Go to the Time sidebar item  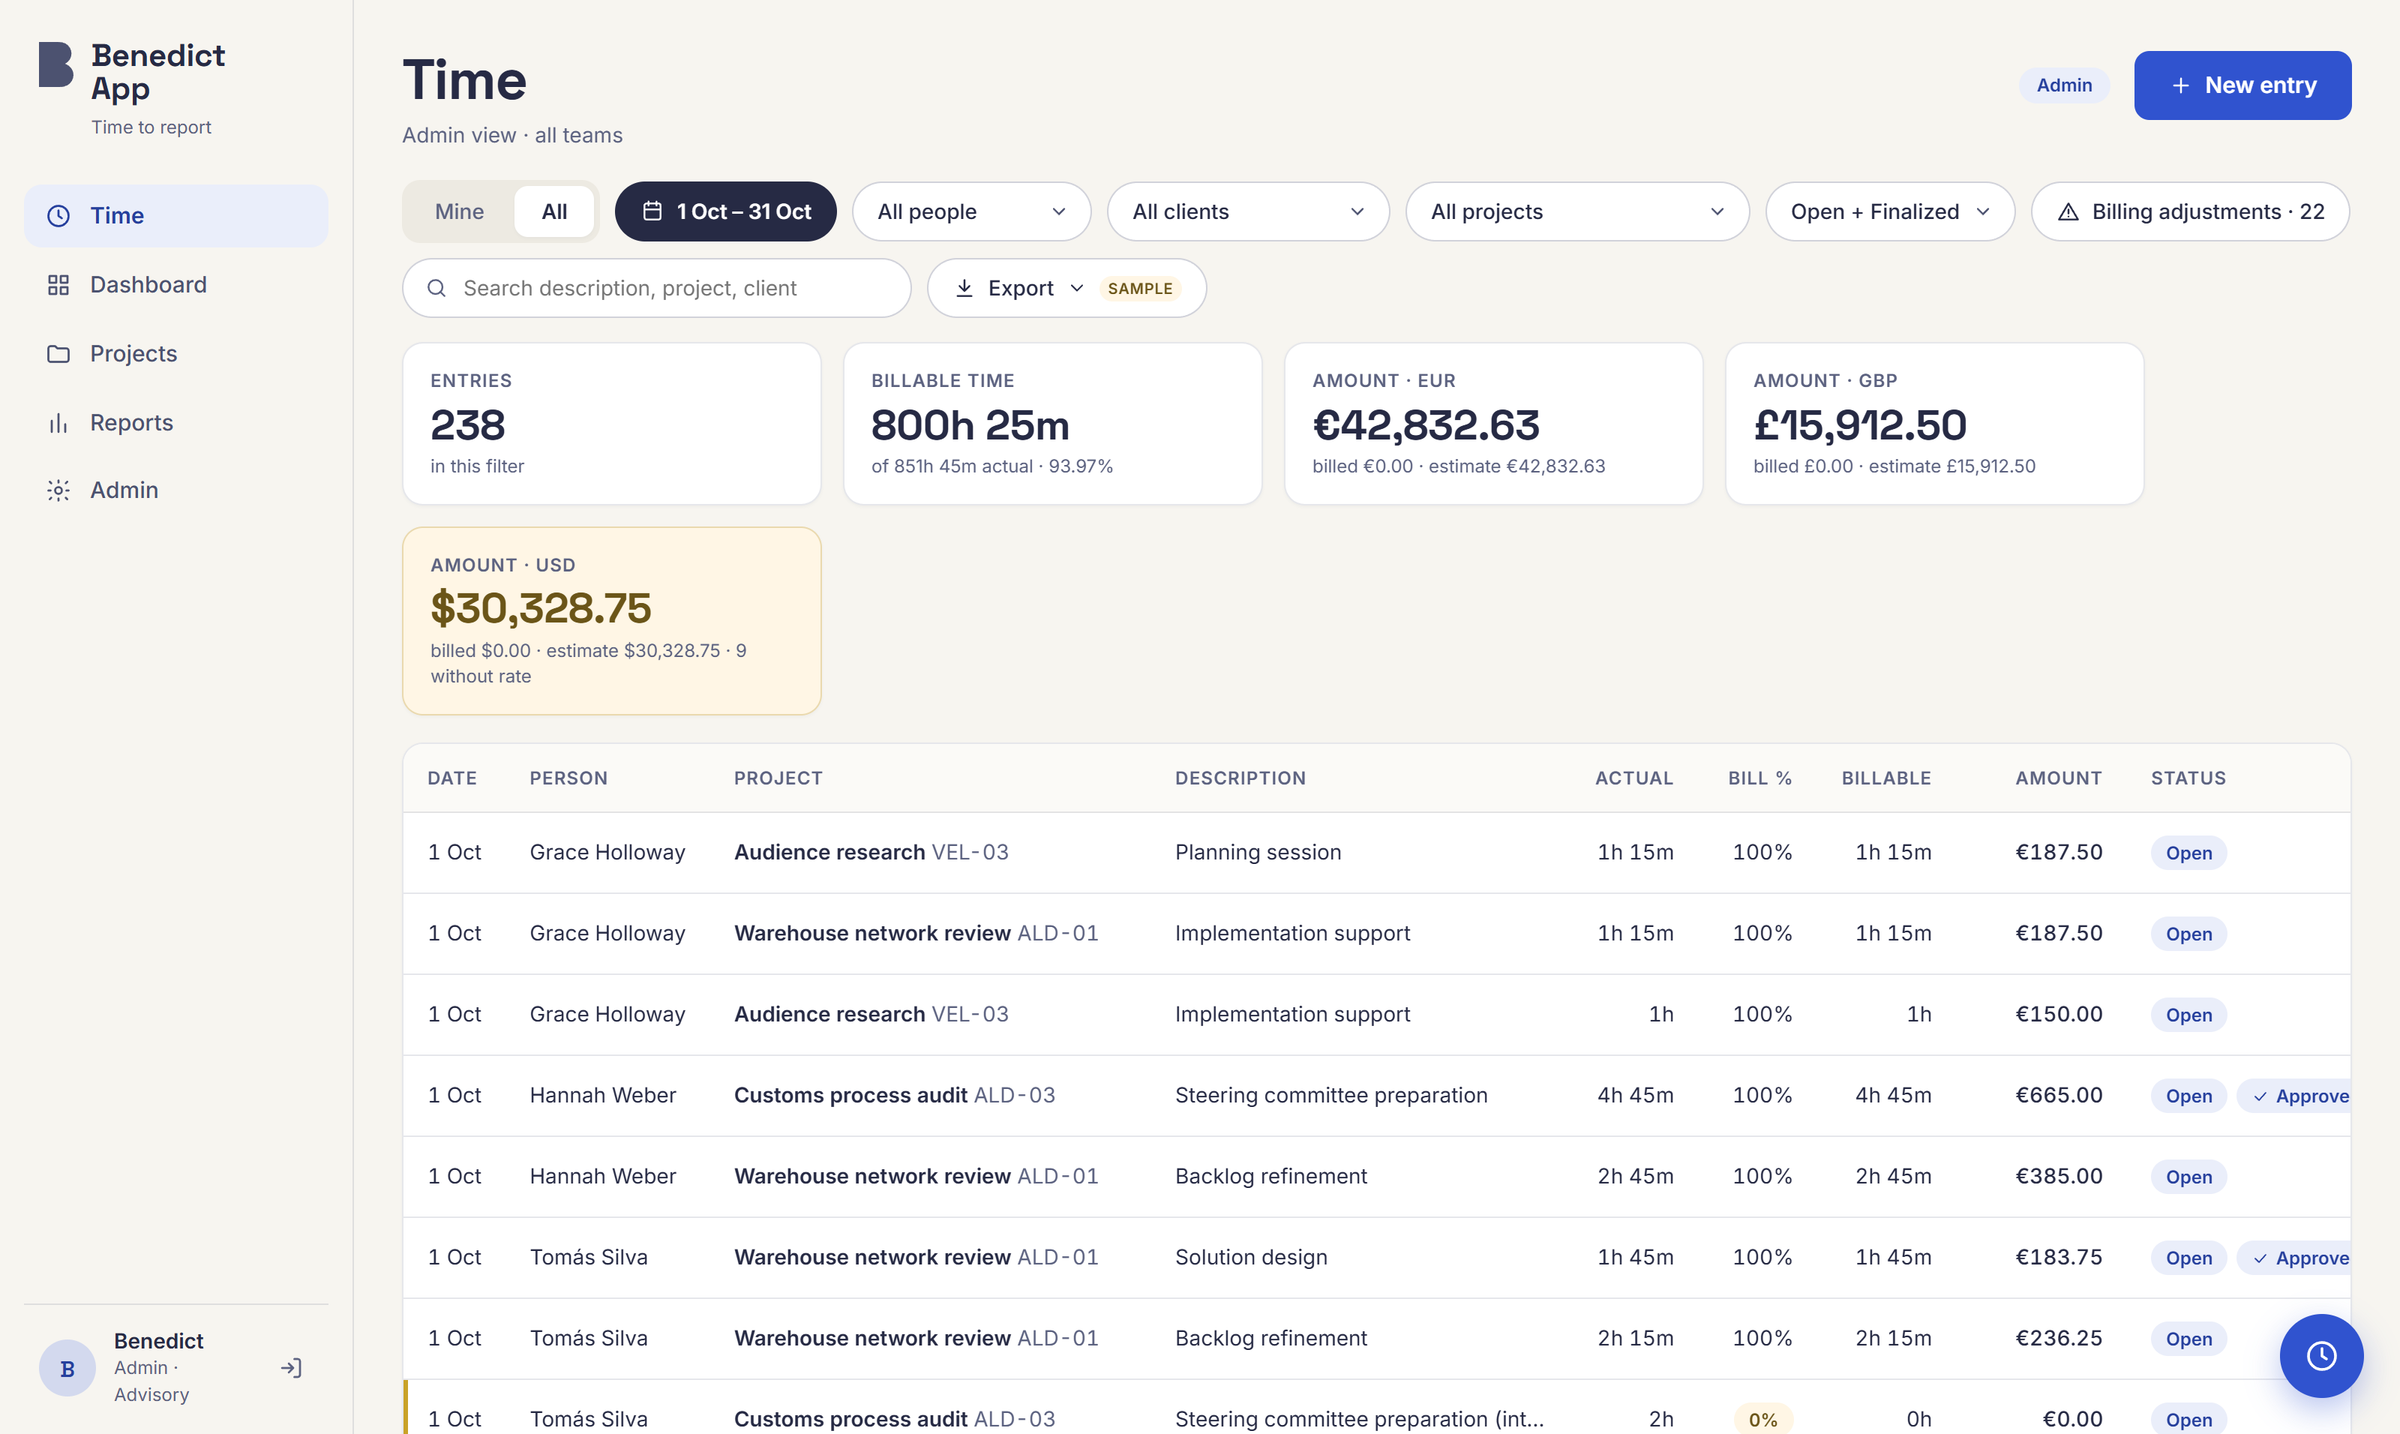[176, 216]
